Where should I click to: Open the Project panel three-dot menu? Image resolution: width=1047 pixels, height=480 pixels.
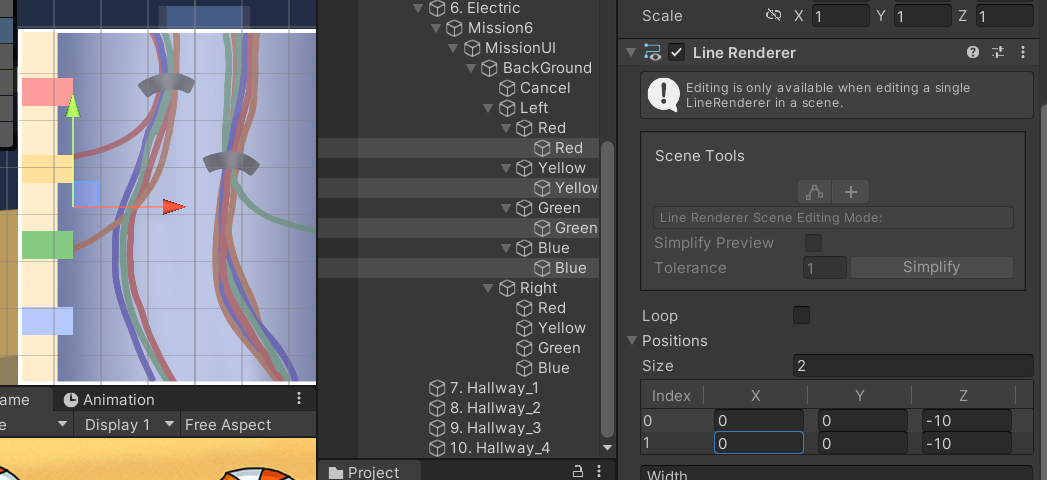point(599,471)
